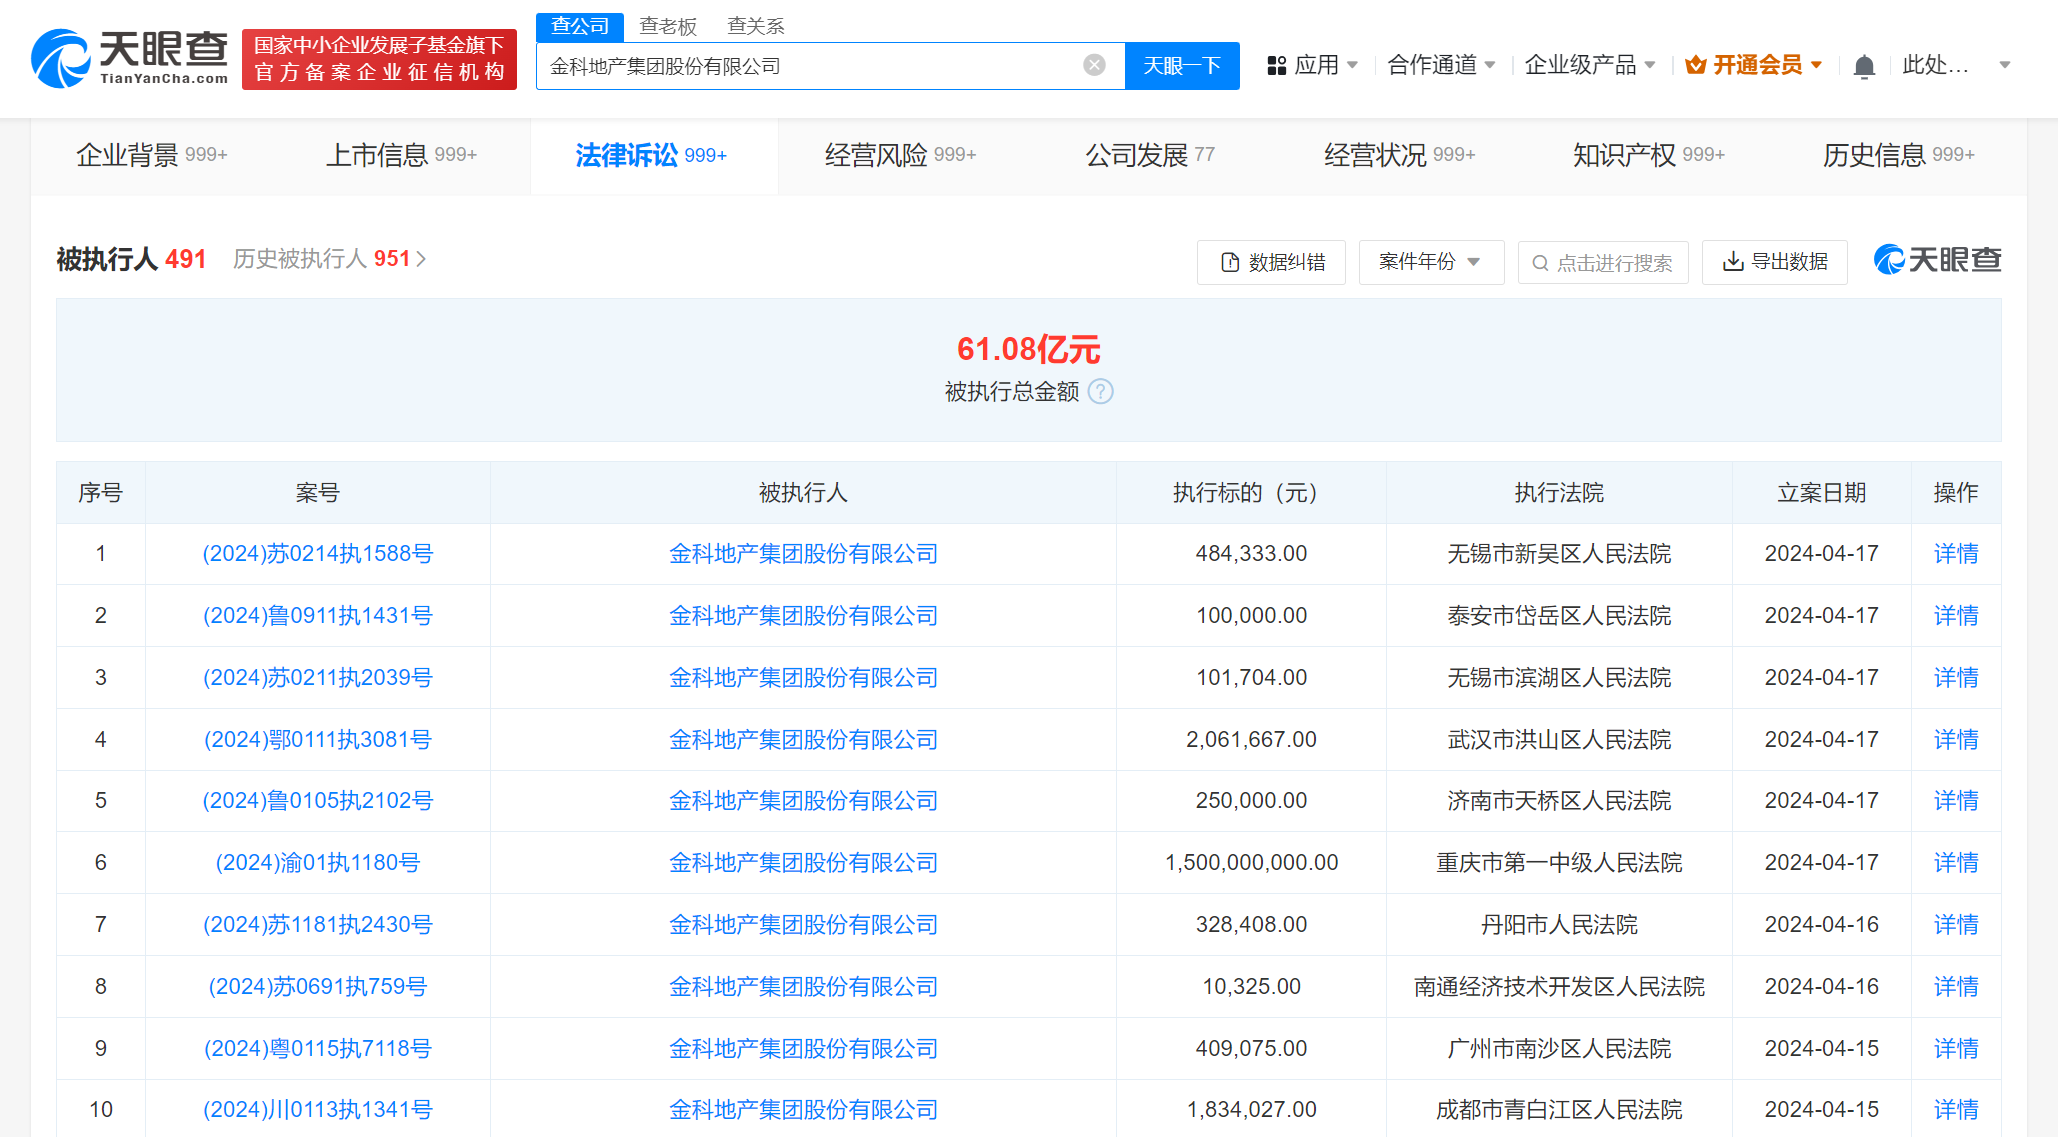The height and width of the screenshot is (1137, 2058).
Task: Click the magnifier icon in 点击进行搜索
Action: coord(1540,262)
